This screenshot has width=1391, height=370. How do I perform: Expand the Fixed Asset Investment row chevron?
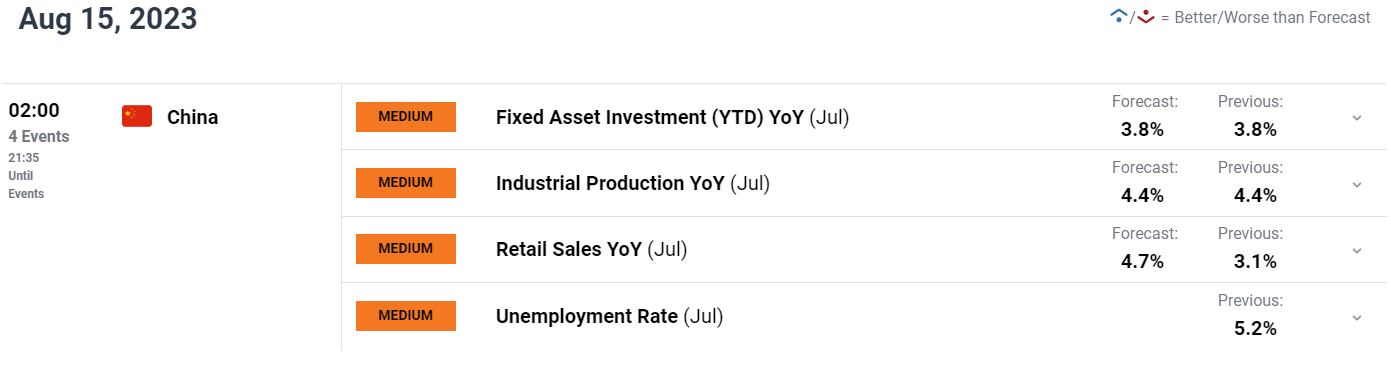tap(1357, 118)
